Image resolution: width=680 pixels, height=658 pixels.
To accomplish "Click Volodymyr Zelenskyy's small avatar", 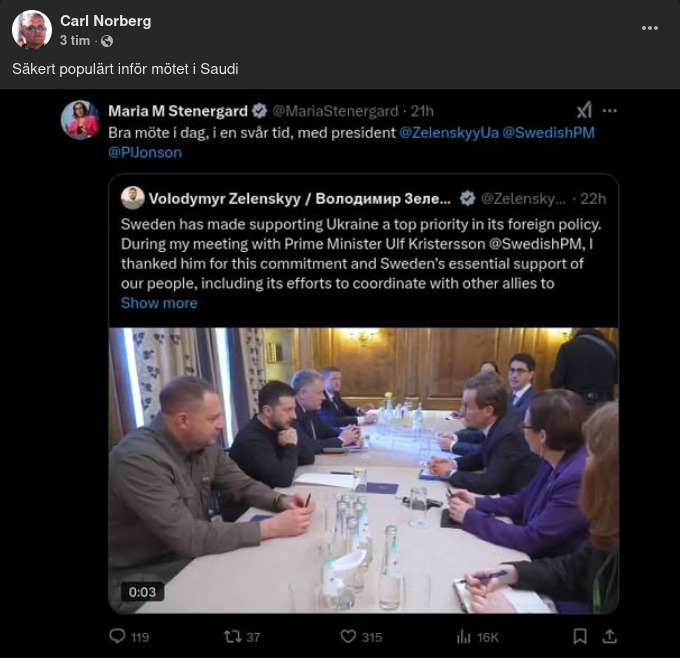I will tap(132, 197).
